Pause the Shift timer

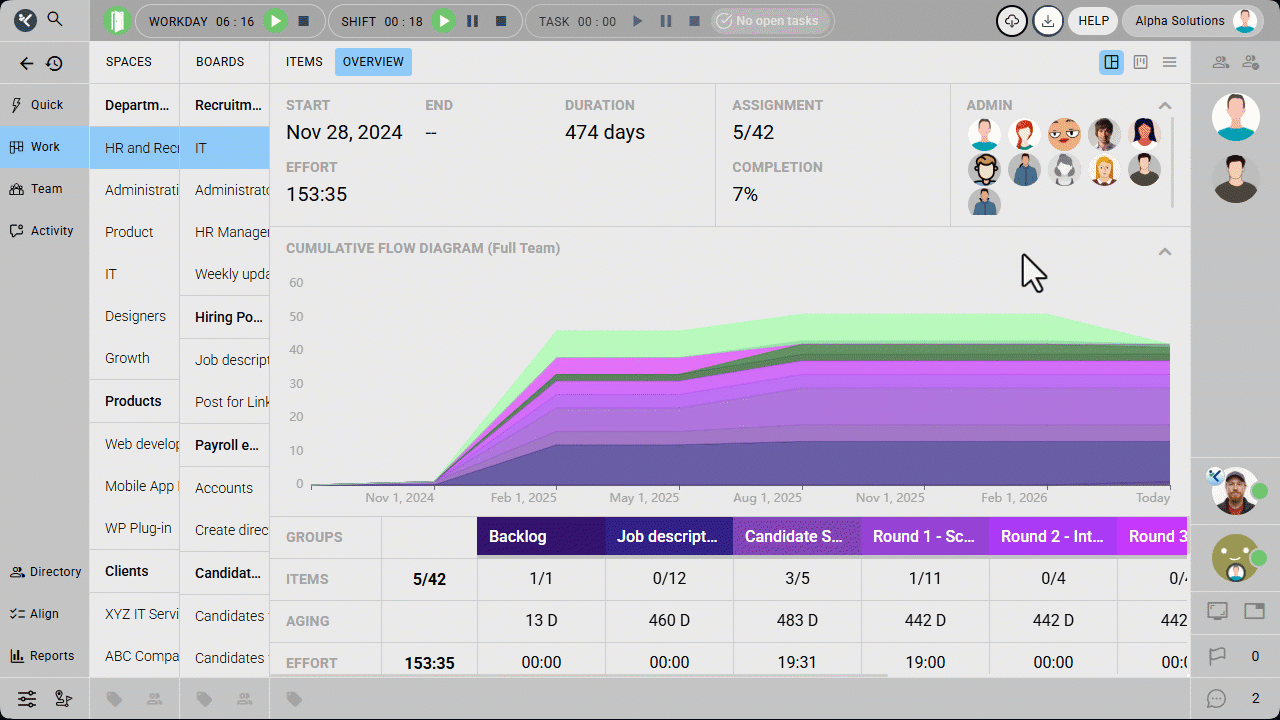(x=473, y=21)
